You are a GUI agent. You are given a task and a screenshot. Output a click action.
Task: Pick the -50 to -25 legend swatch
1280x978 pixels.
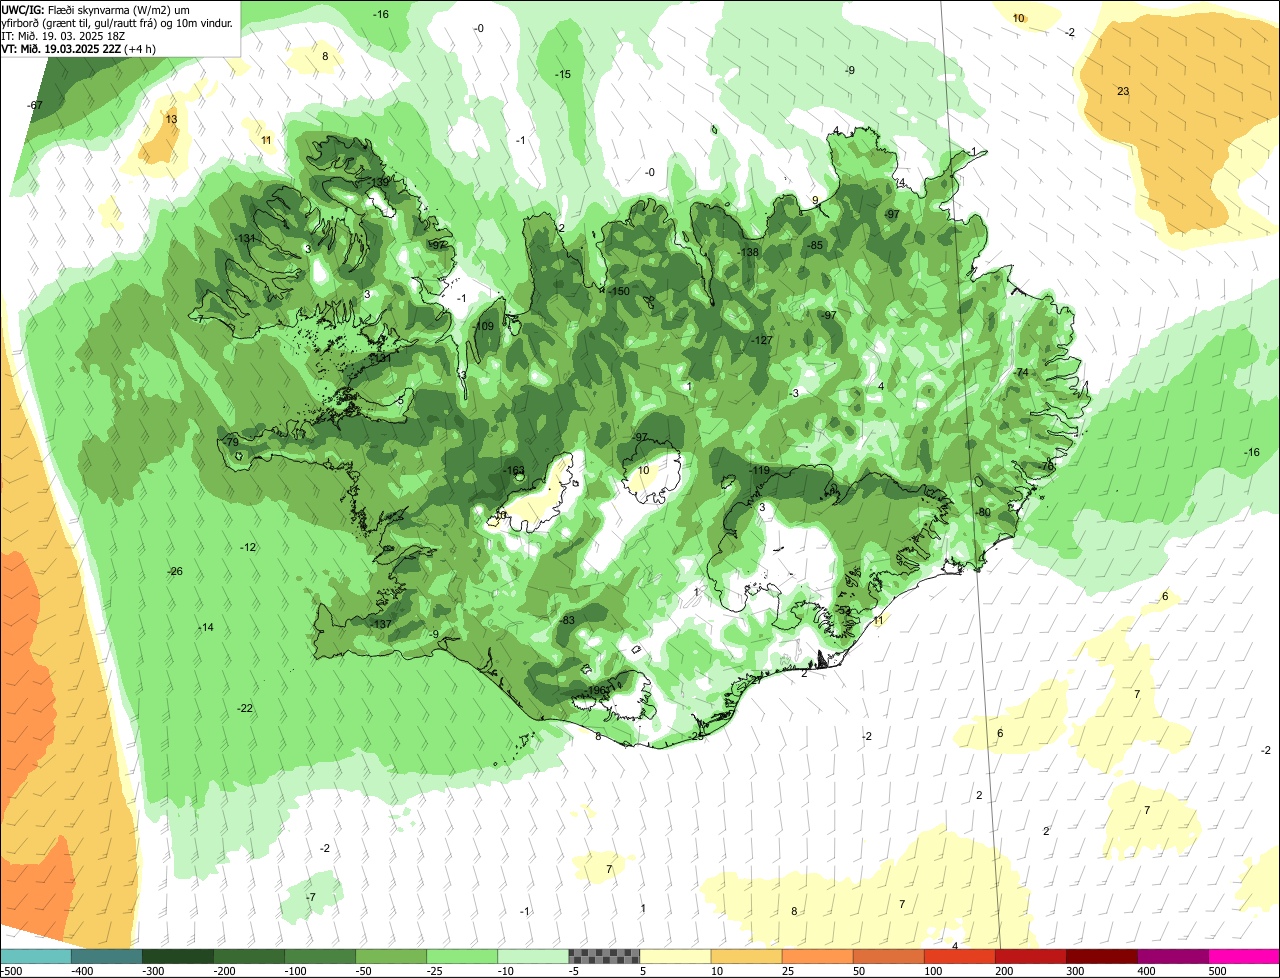[391, 956]
